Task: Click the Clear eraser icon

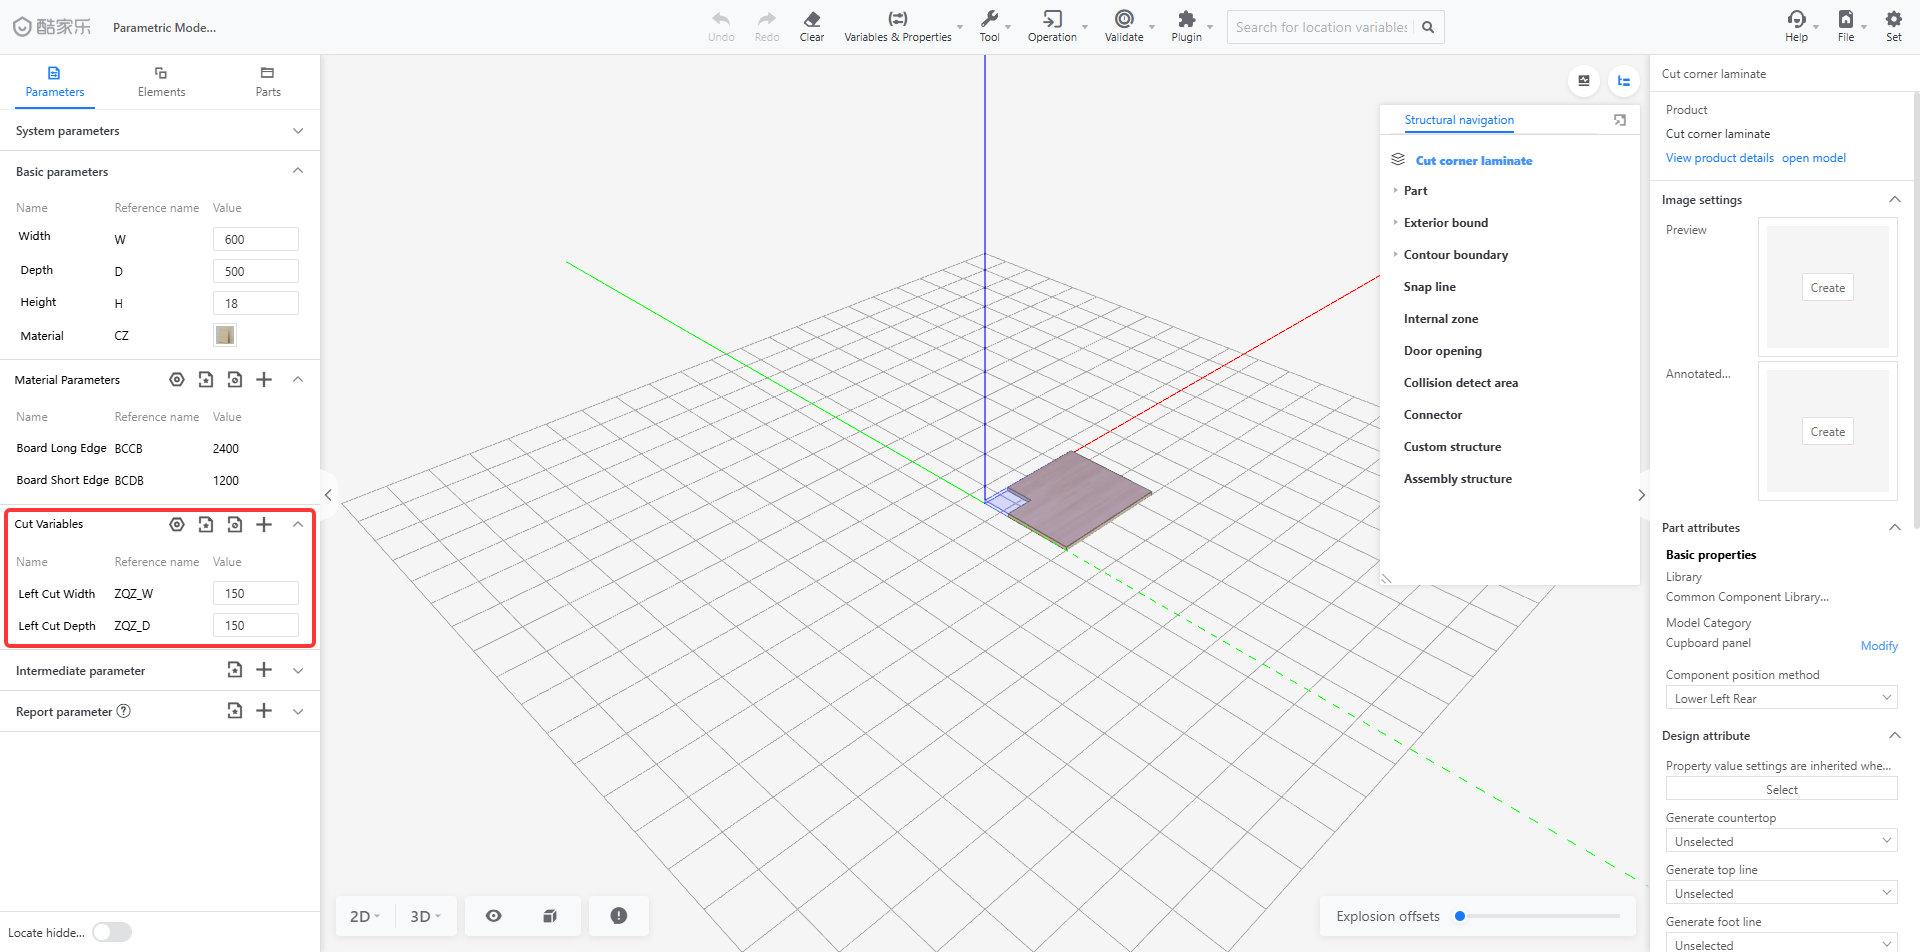Action: tap(811, 19)
